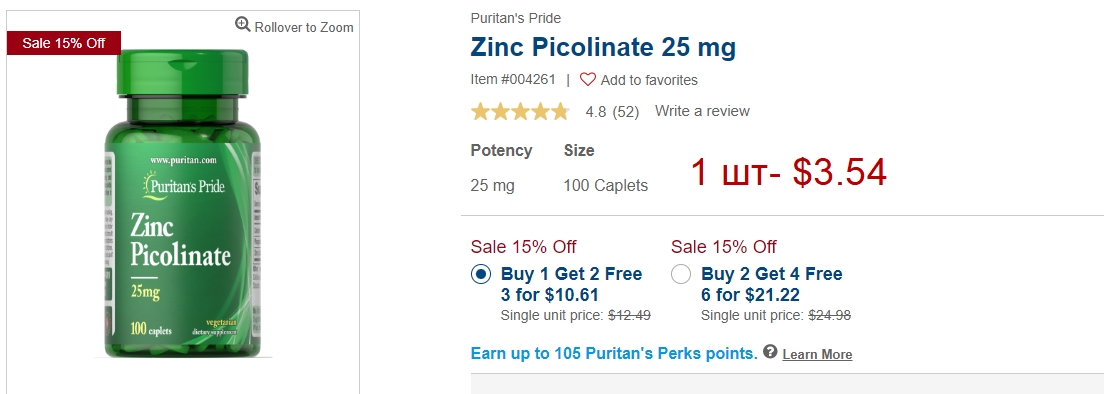Click the 100 Caplets size value

point(606,186)
